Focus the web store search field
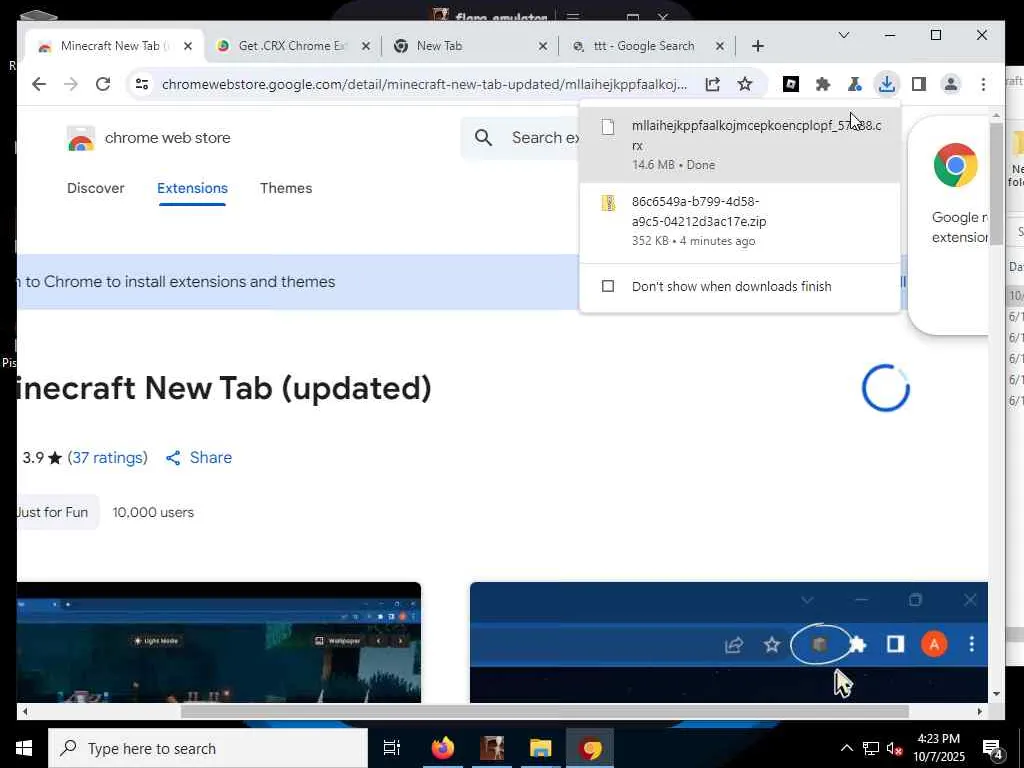The width and height of the screenshot is (1024, 768). pyautogui.click(x=545, y=138)
